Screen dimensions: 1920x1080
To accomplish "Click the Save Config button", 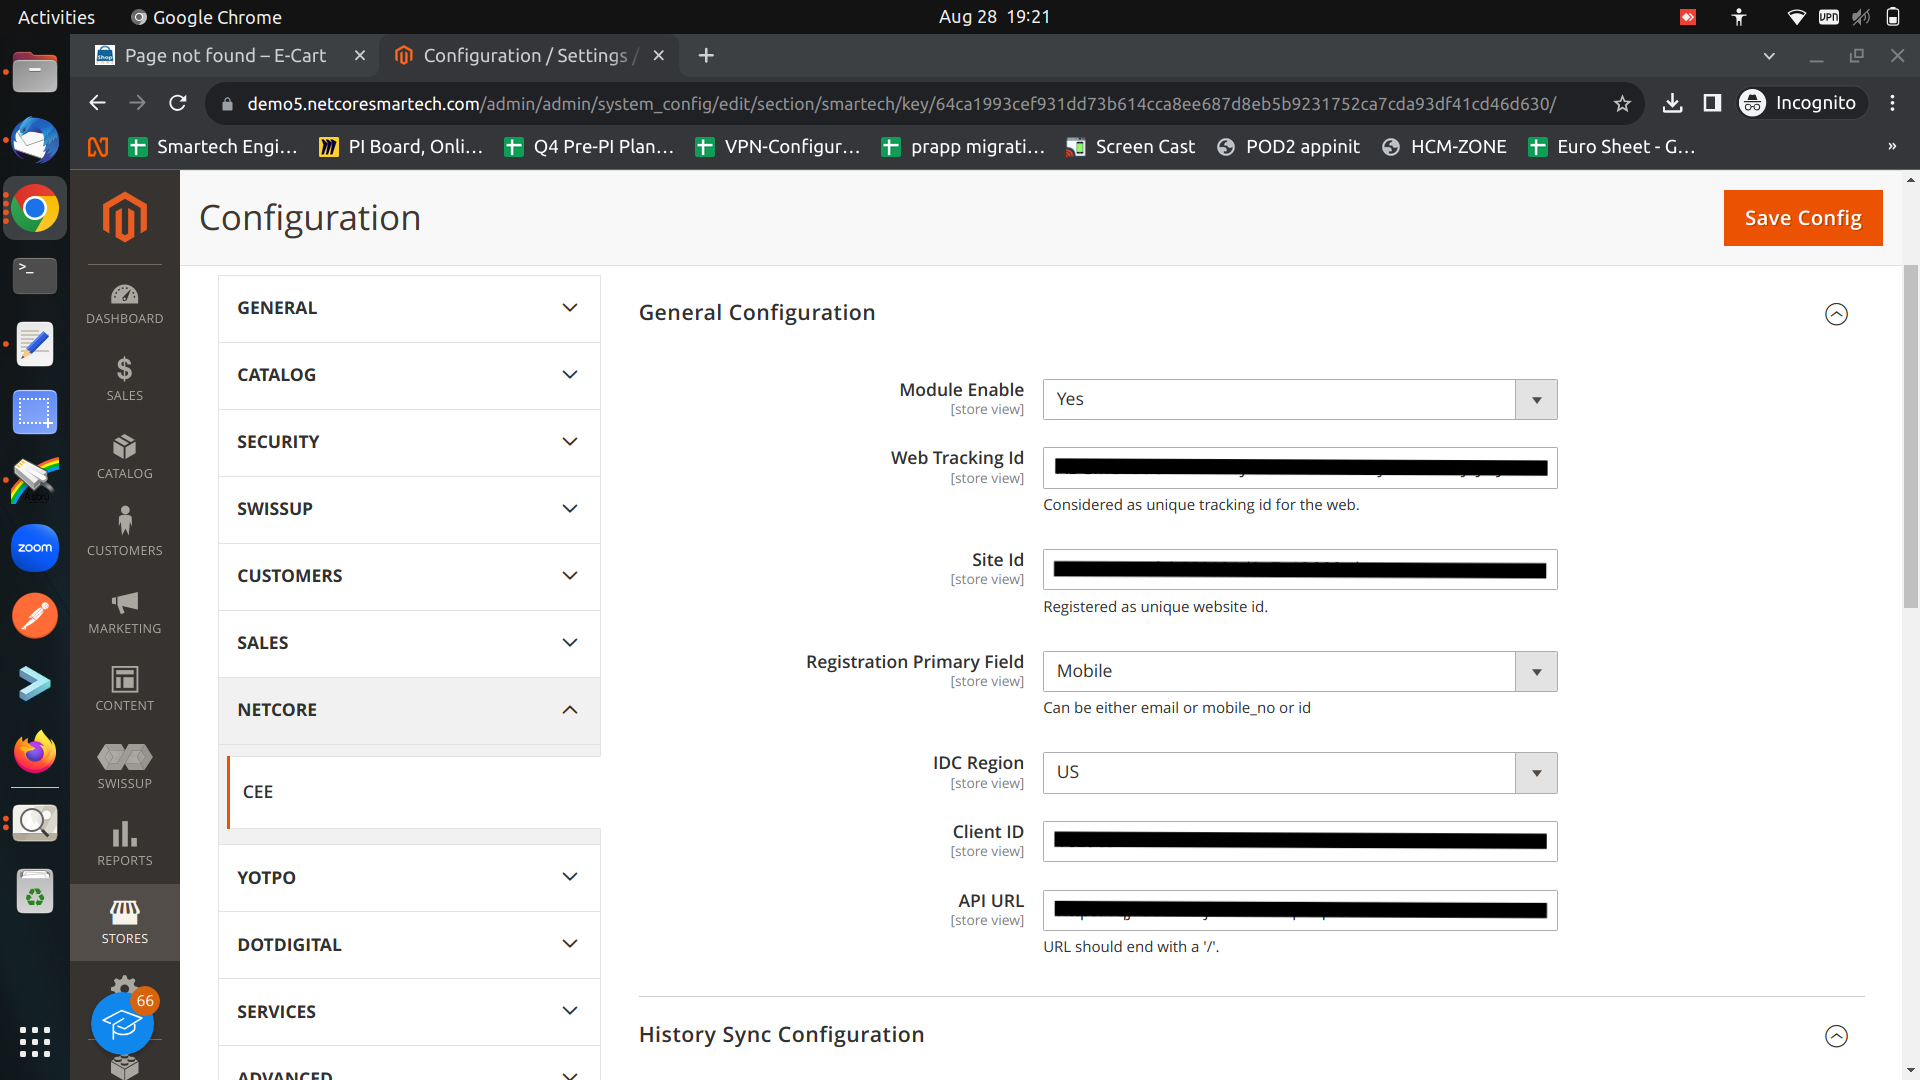I will (1802, 218).
